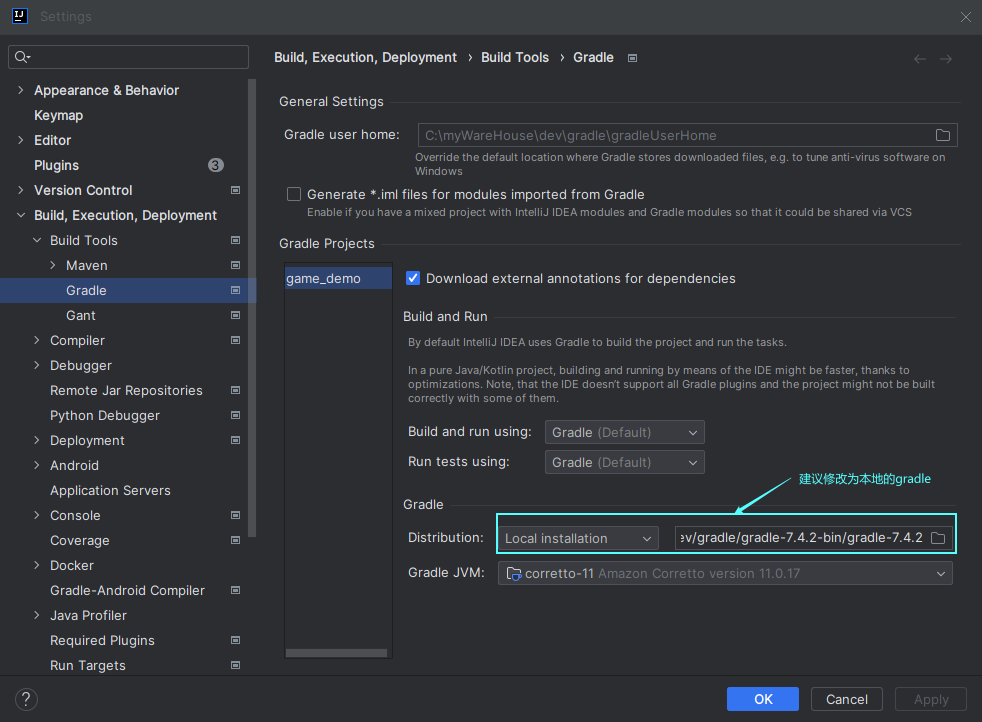This screenshot has height=722, width=982.
Task: Navigate back with the left arrow icon
Action: [x=920, y=59]
